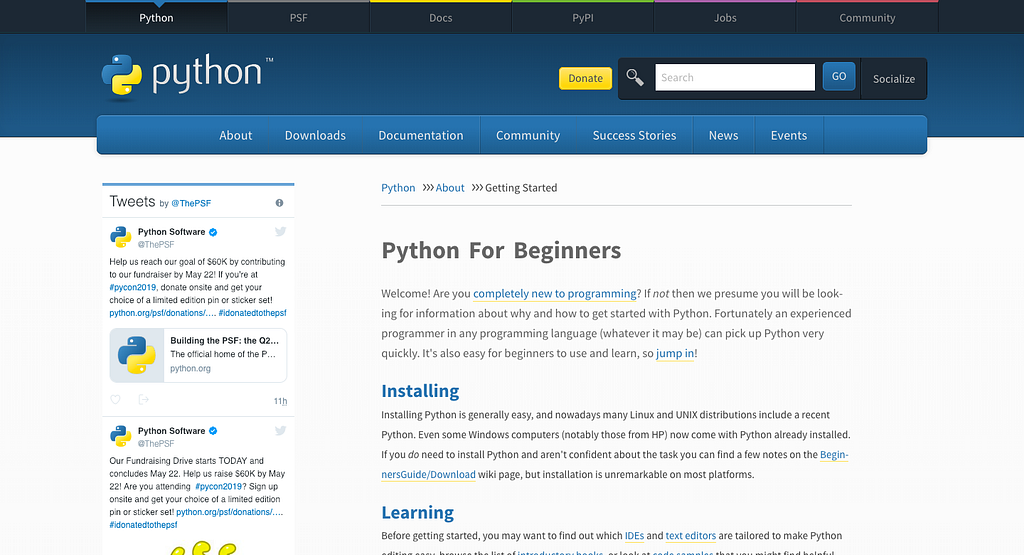Expand the Socialize menu
This screenshot has height=555, width=1024.
[893, 78]
